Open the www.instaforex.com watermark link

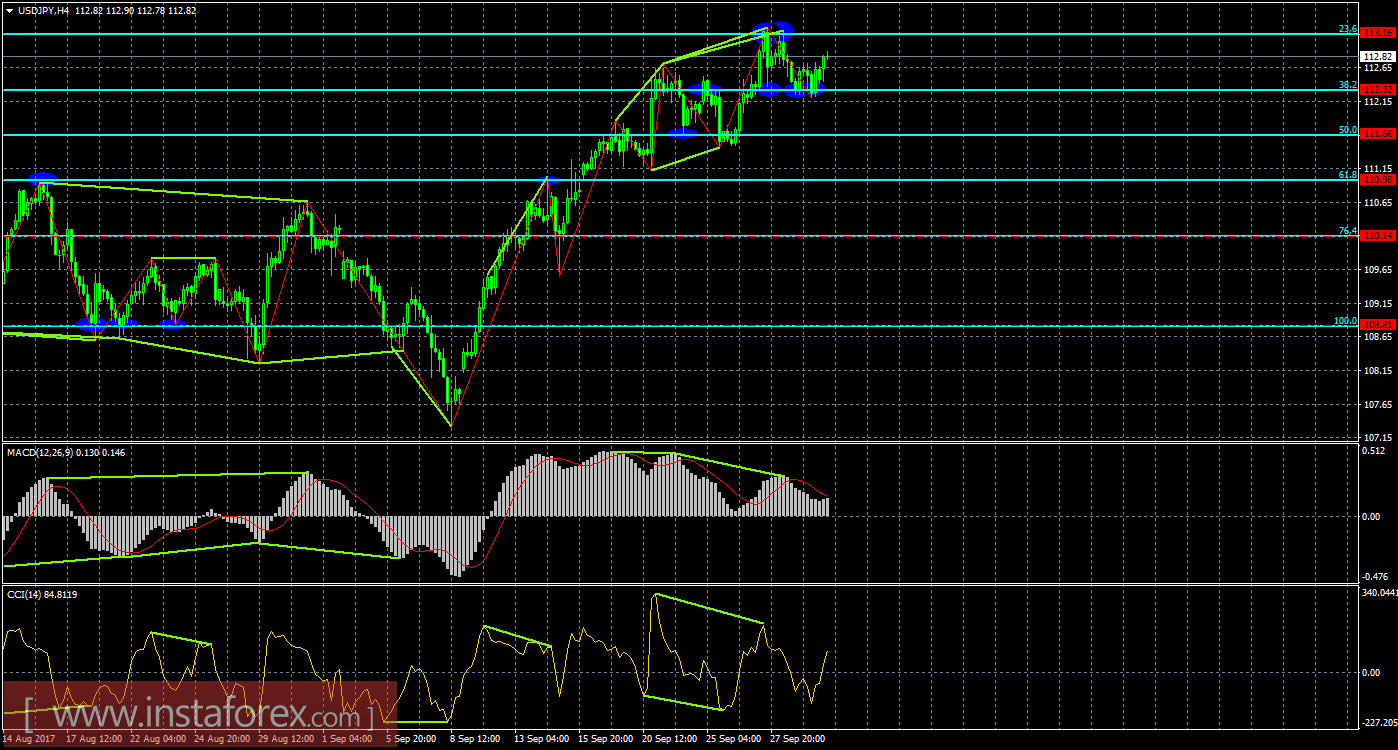pyautogui.click(x=199, y=715)
